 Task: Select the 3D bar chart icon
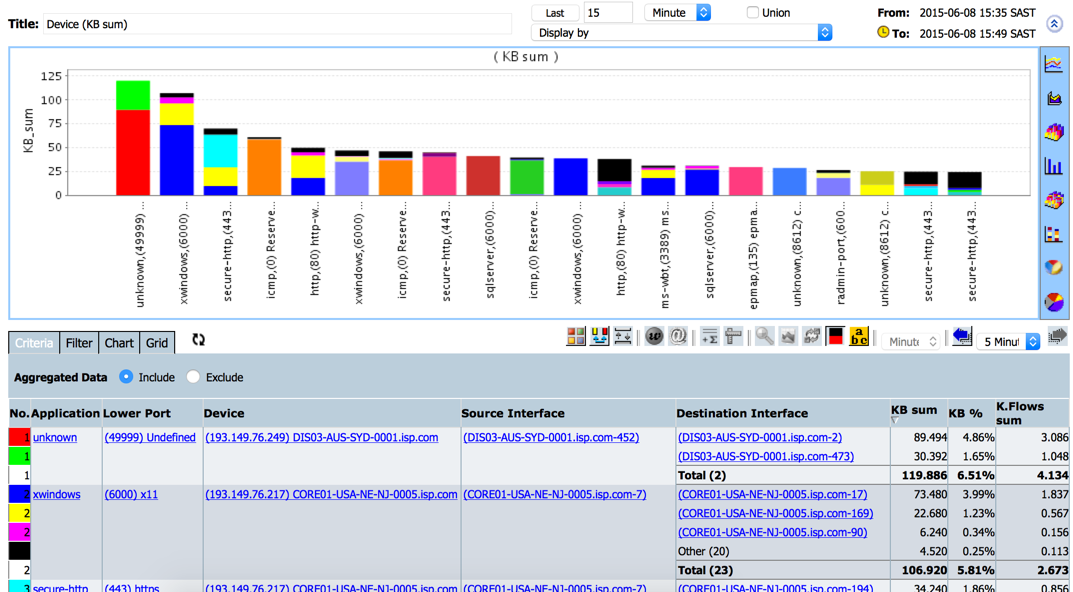(1053, 131)
